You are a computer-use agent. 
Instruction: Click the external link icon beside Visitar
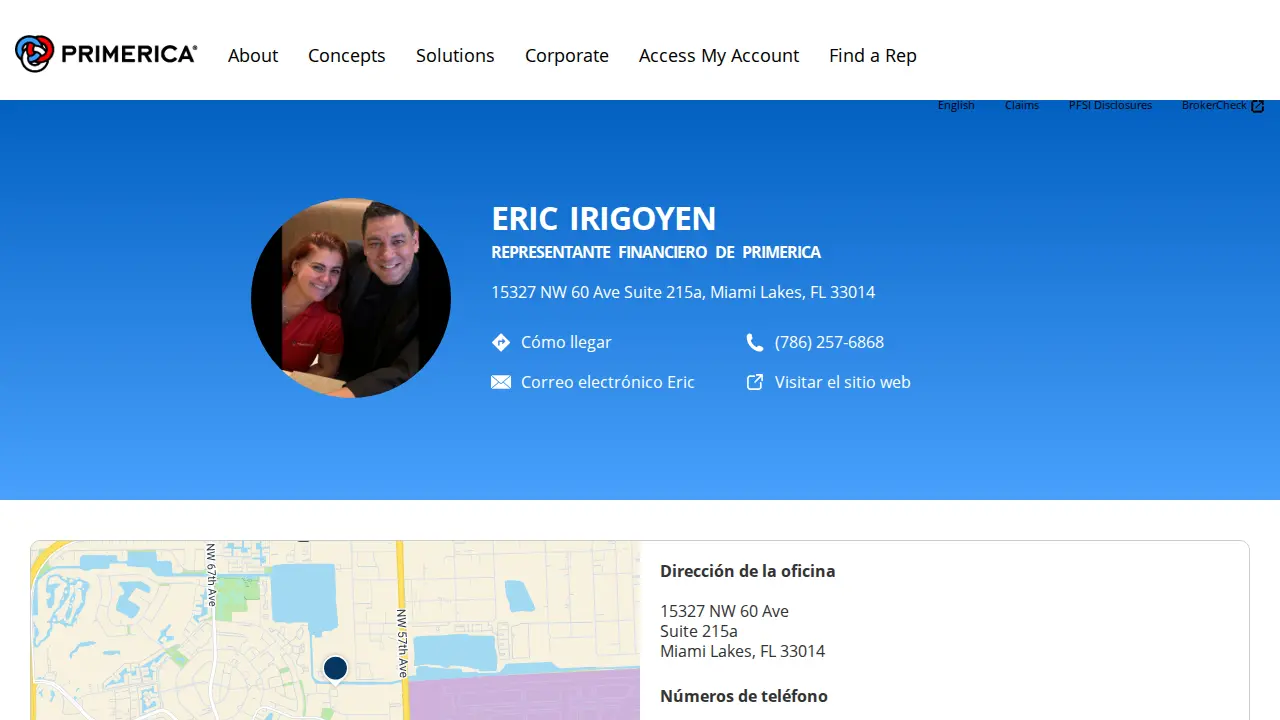755,382
